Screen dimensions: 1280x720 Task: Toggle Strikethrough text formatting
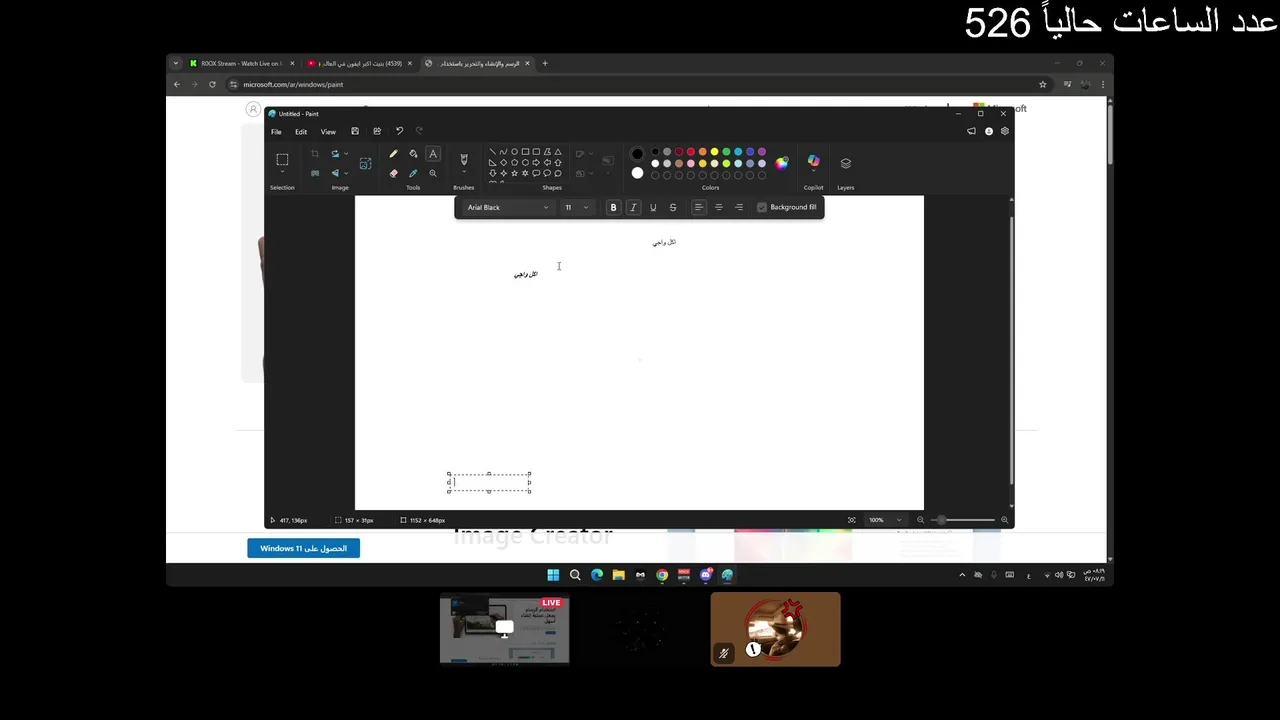click(x=673, y=207)
